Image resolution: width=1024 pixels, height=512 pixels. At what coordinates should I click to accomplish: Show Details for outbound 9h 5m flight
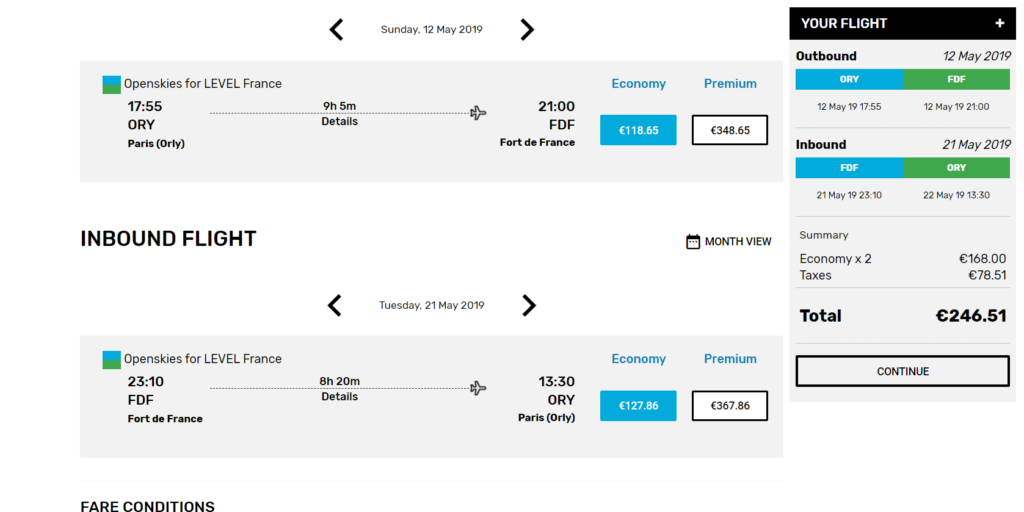(339, 122)
